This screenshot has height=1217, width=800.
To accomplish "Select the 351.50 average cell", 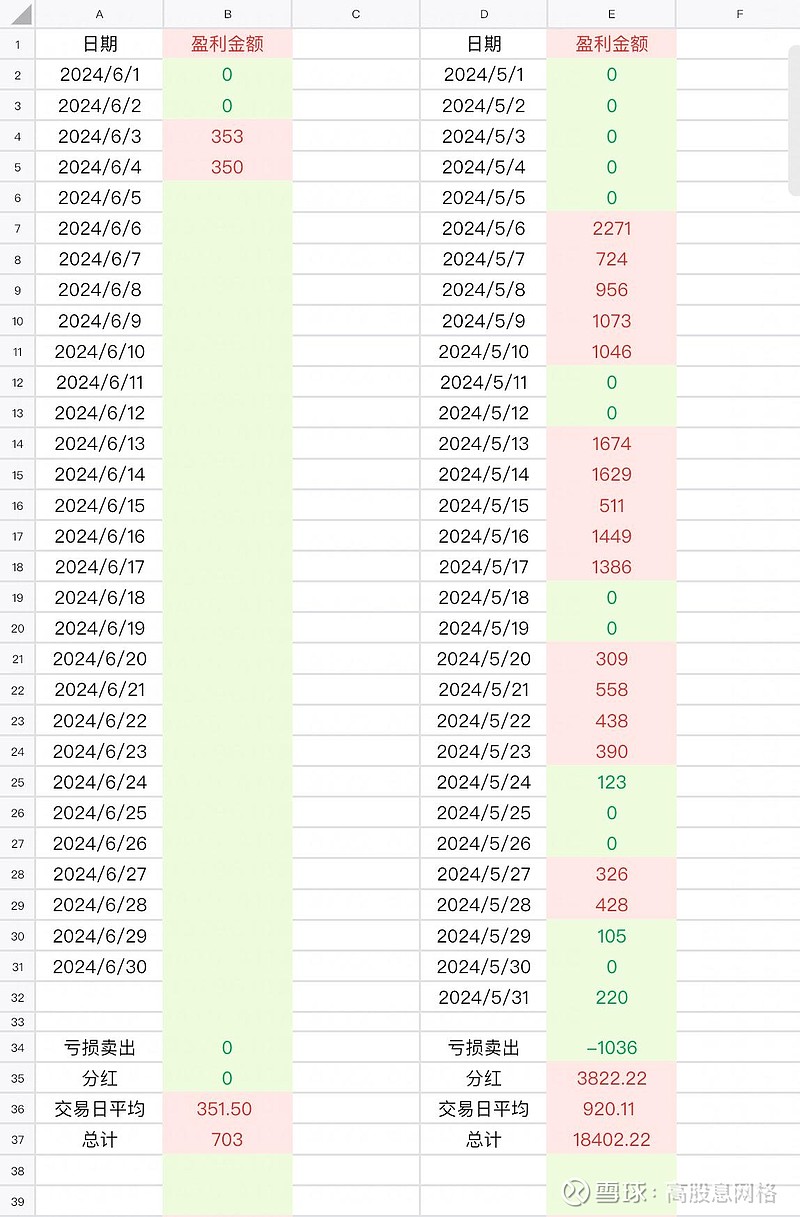I will coord(228,1109).
